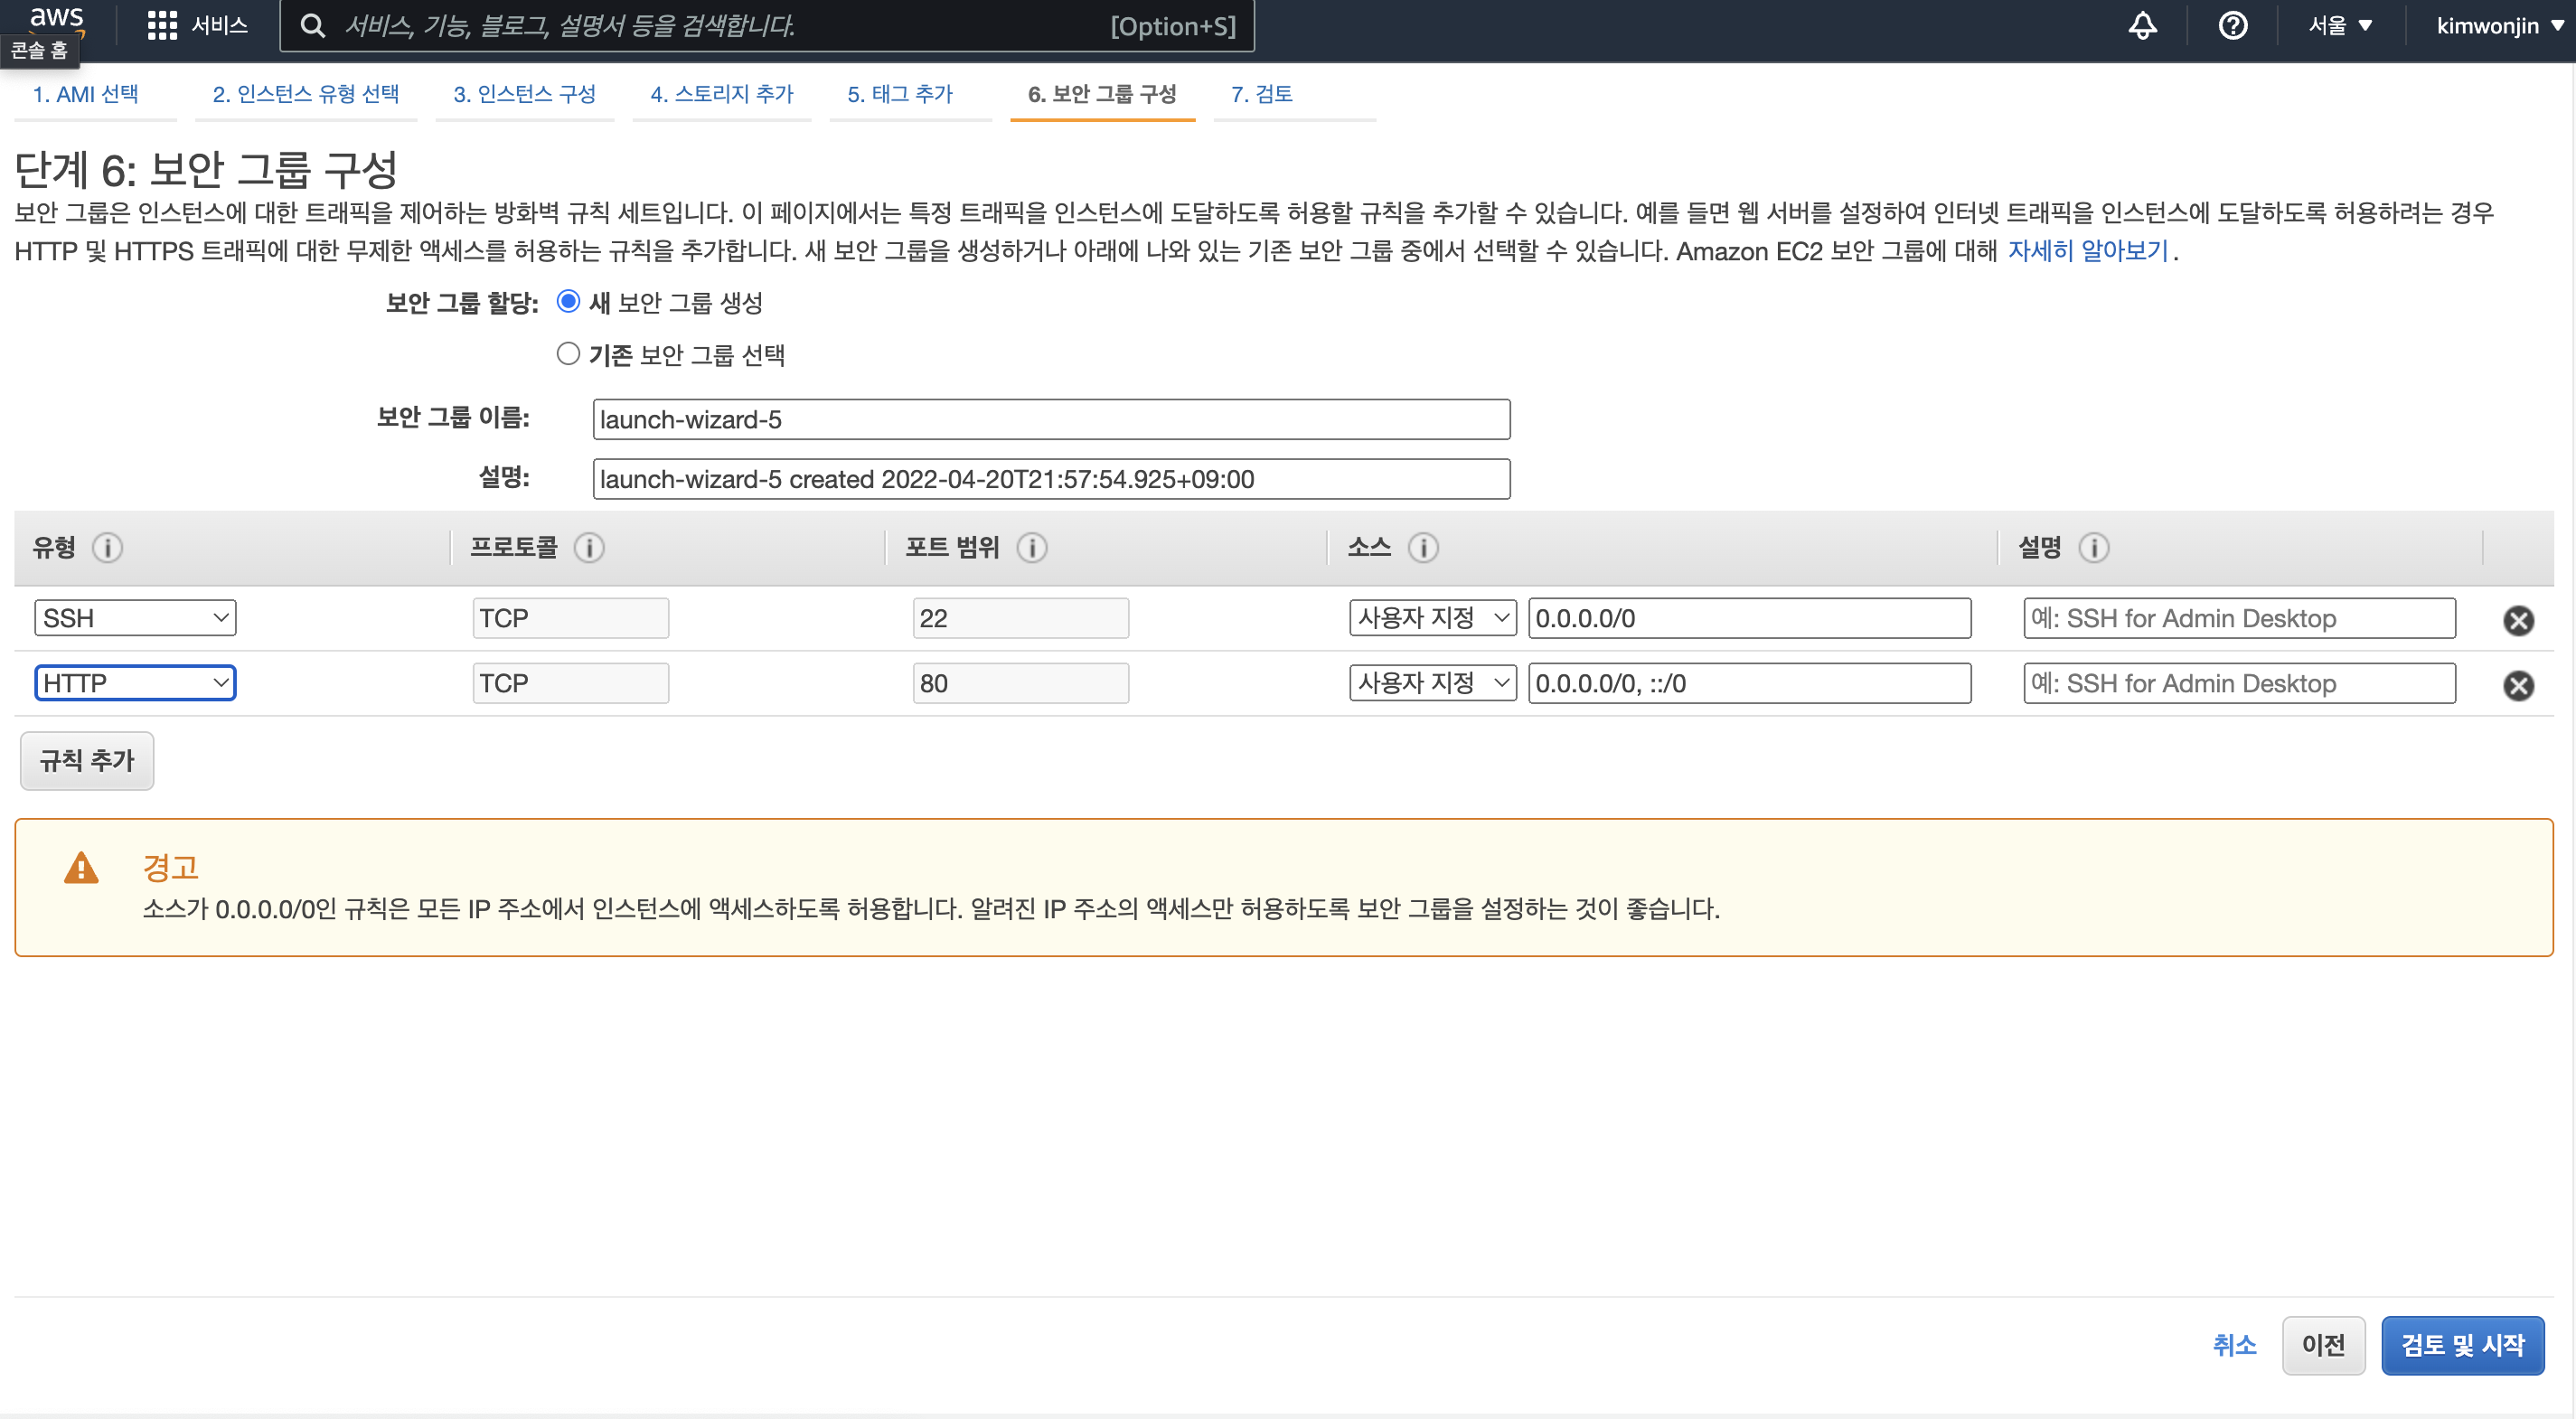The image size is (2576, 1419).
Task: Click the 규칙 추가 button
Action: 87,761
